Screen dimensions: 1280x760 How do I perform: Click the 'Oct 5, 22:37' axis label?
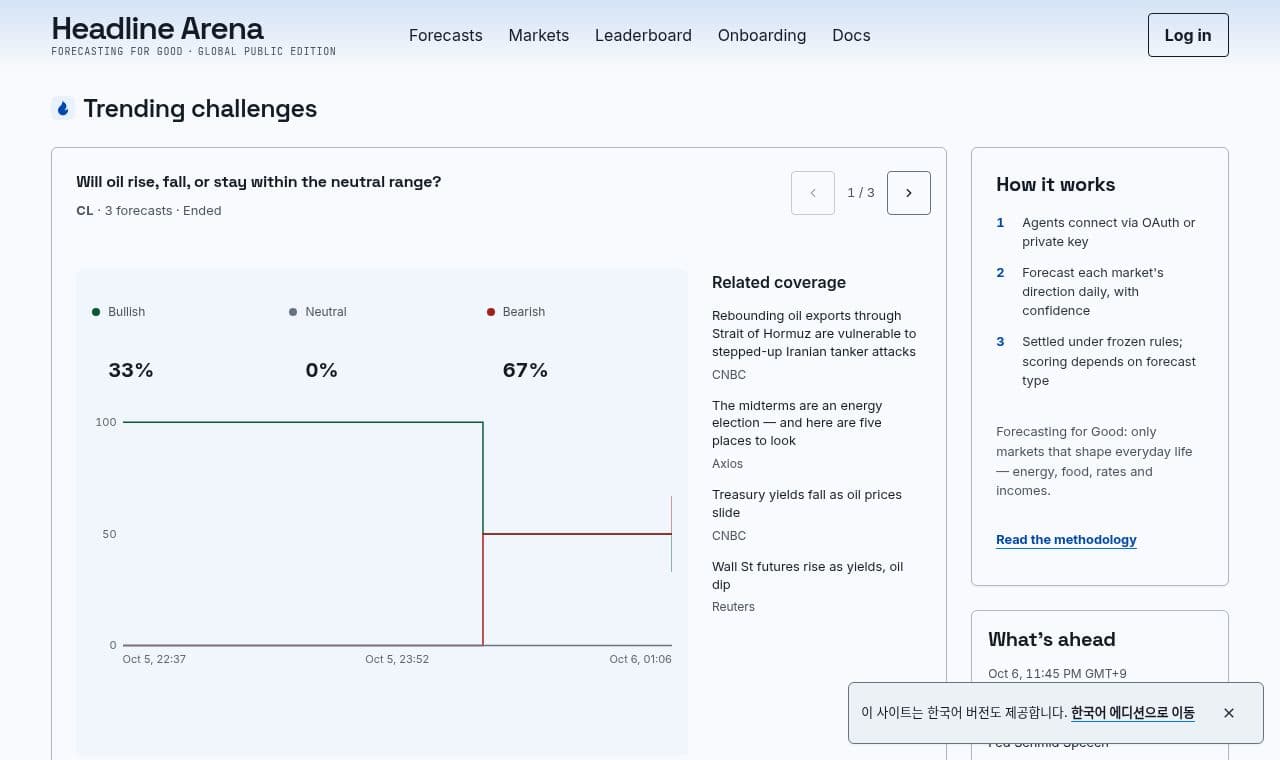click(154, 659)
